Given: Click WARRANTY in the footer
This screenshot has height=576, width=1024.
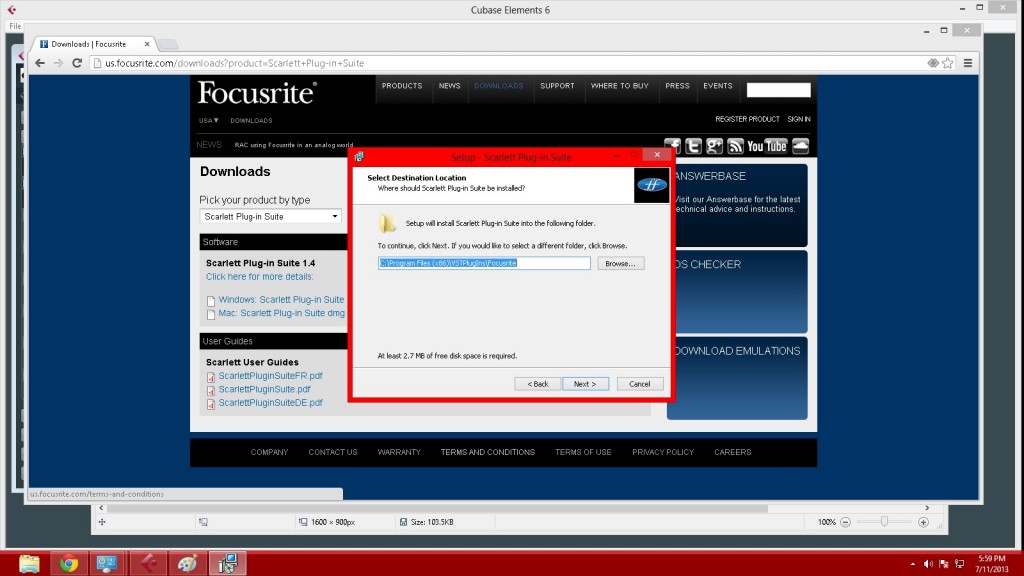Looking at the screenshot, I should pyautogui.click(x=399, y=452).
